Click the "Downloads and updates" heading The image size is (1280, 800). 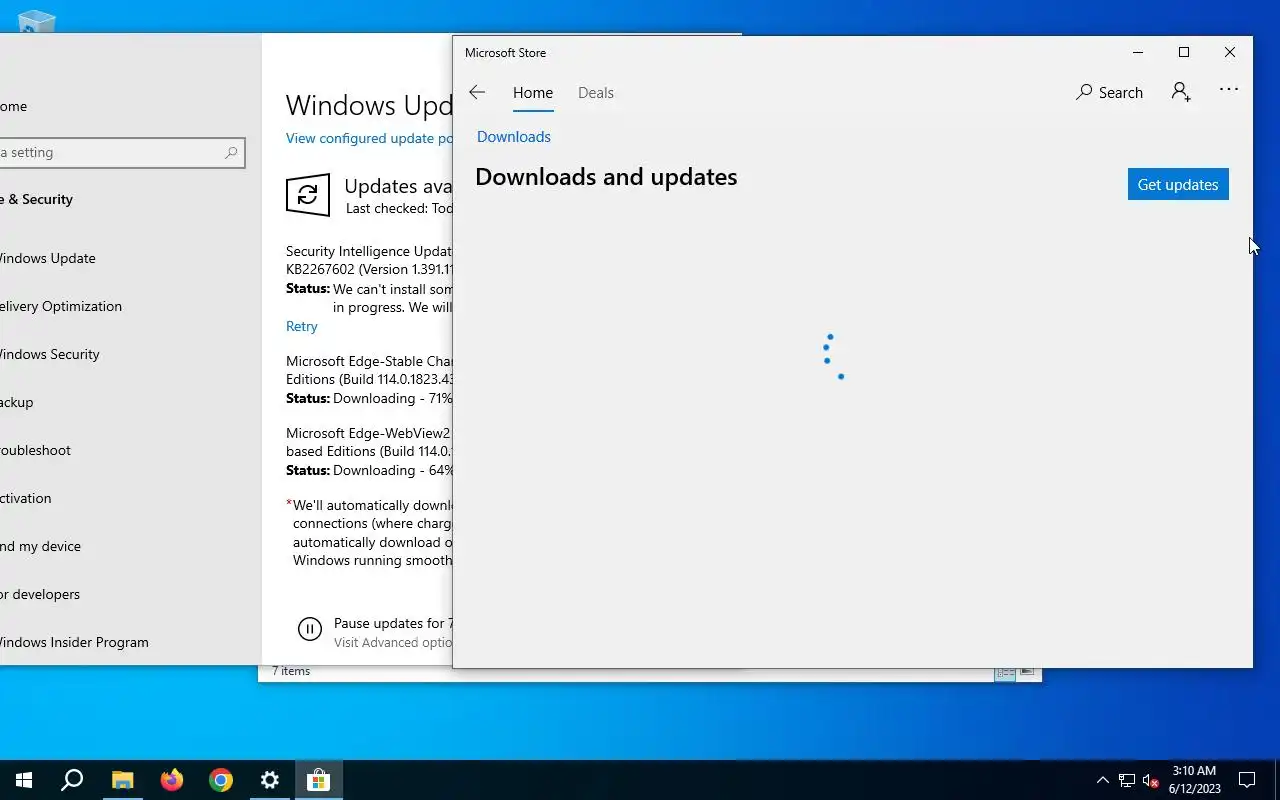point(606,177)
